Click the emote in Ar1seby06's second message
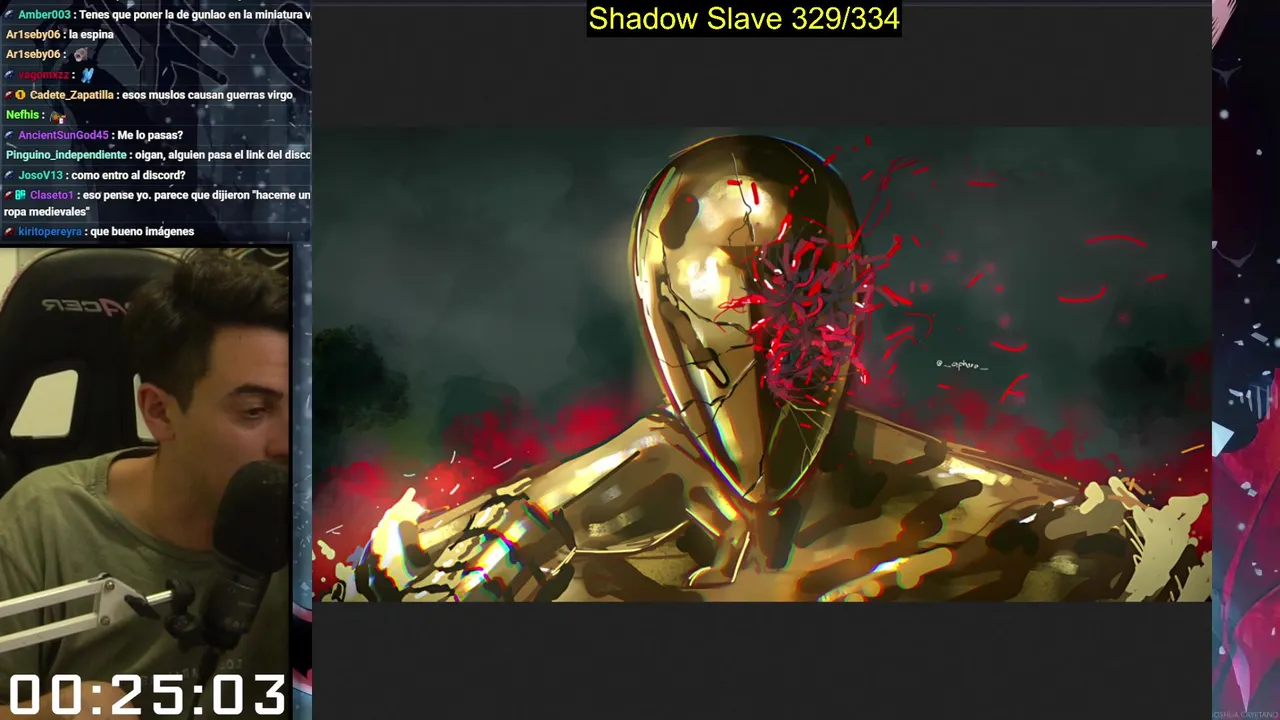This screenshot has width=1280, height=720. pos(80,55)
